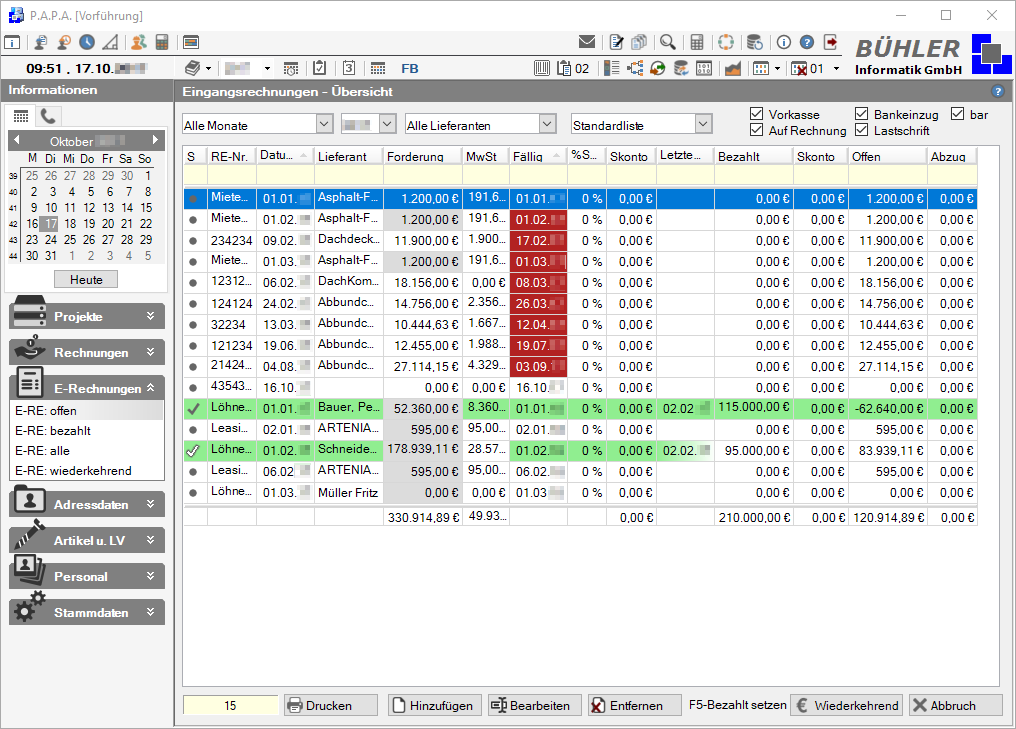
Task: Select E-RE: offen menu entry
Action: click(87, 411)
